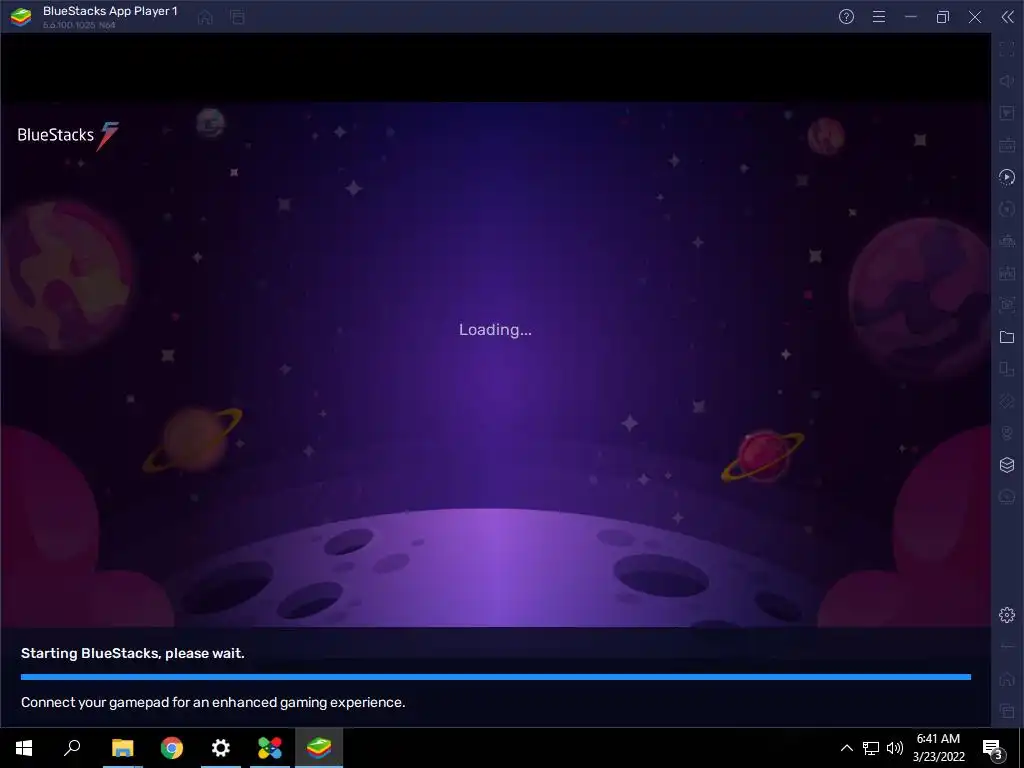The image size is (1024, 768).
Task: Restore down the BlueStacks window
Action: click(x=943, y=17)
